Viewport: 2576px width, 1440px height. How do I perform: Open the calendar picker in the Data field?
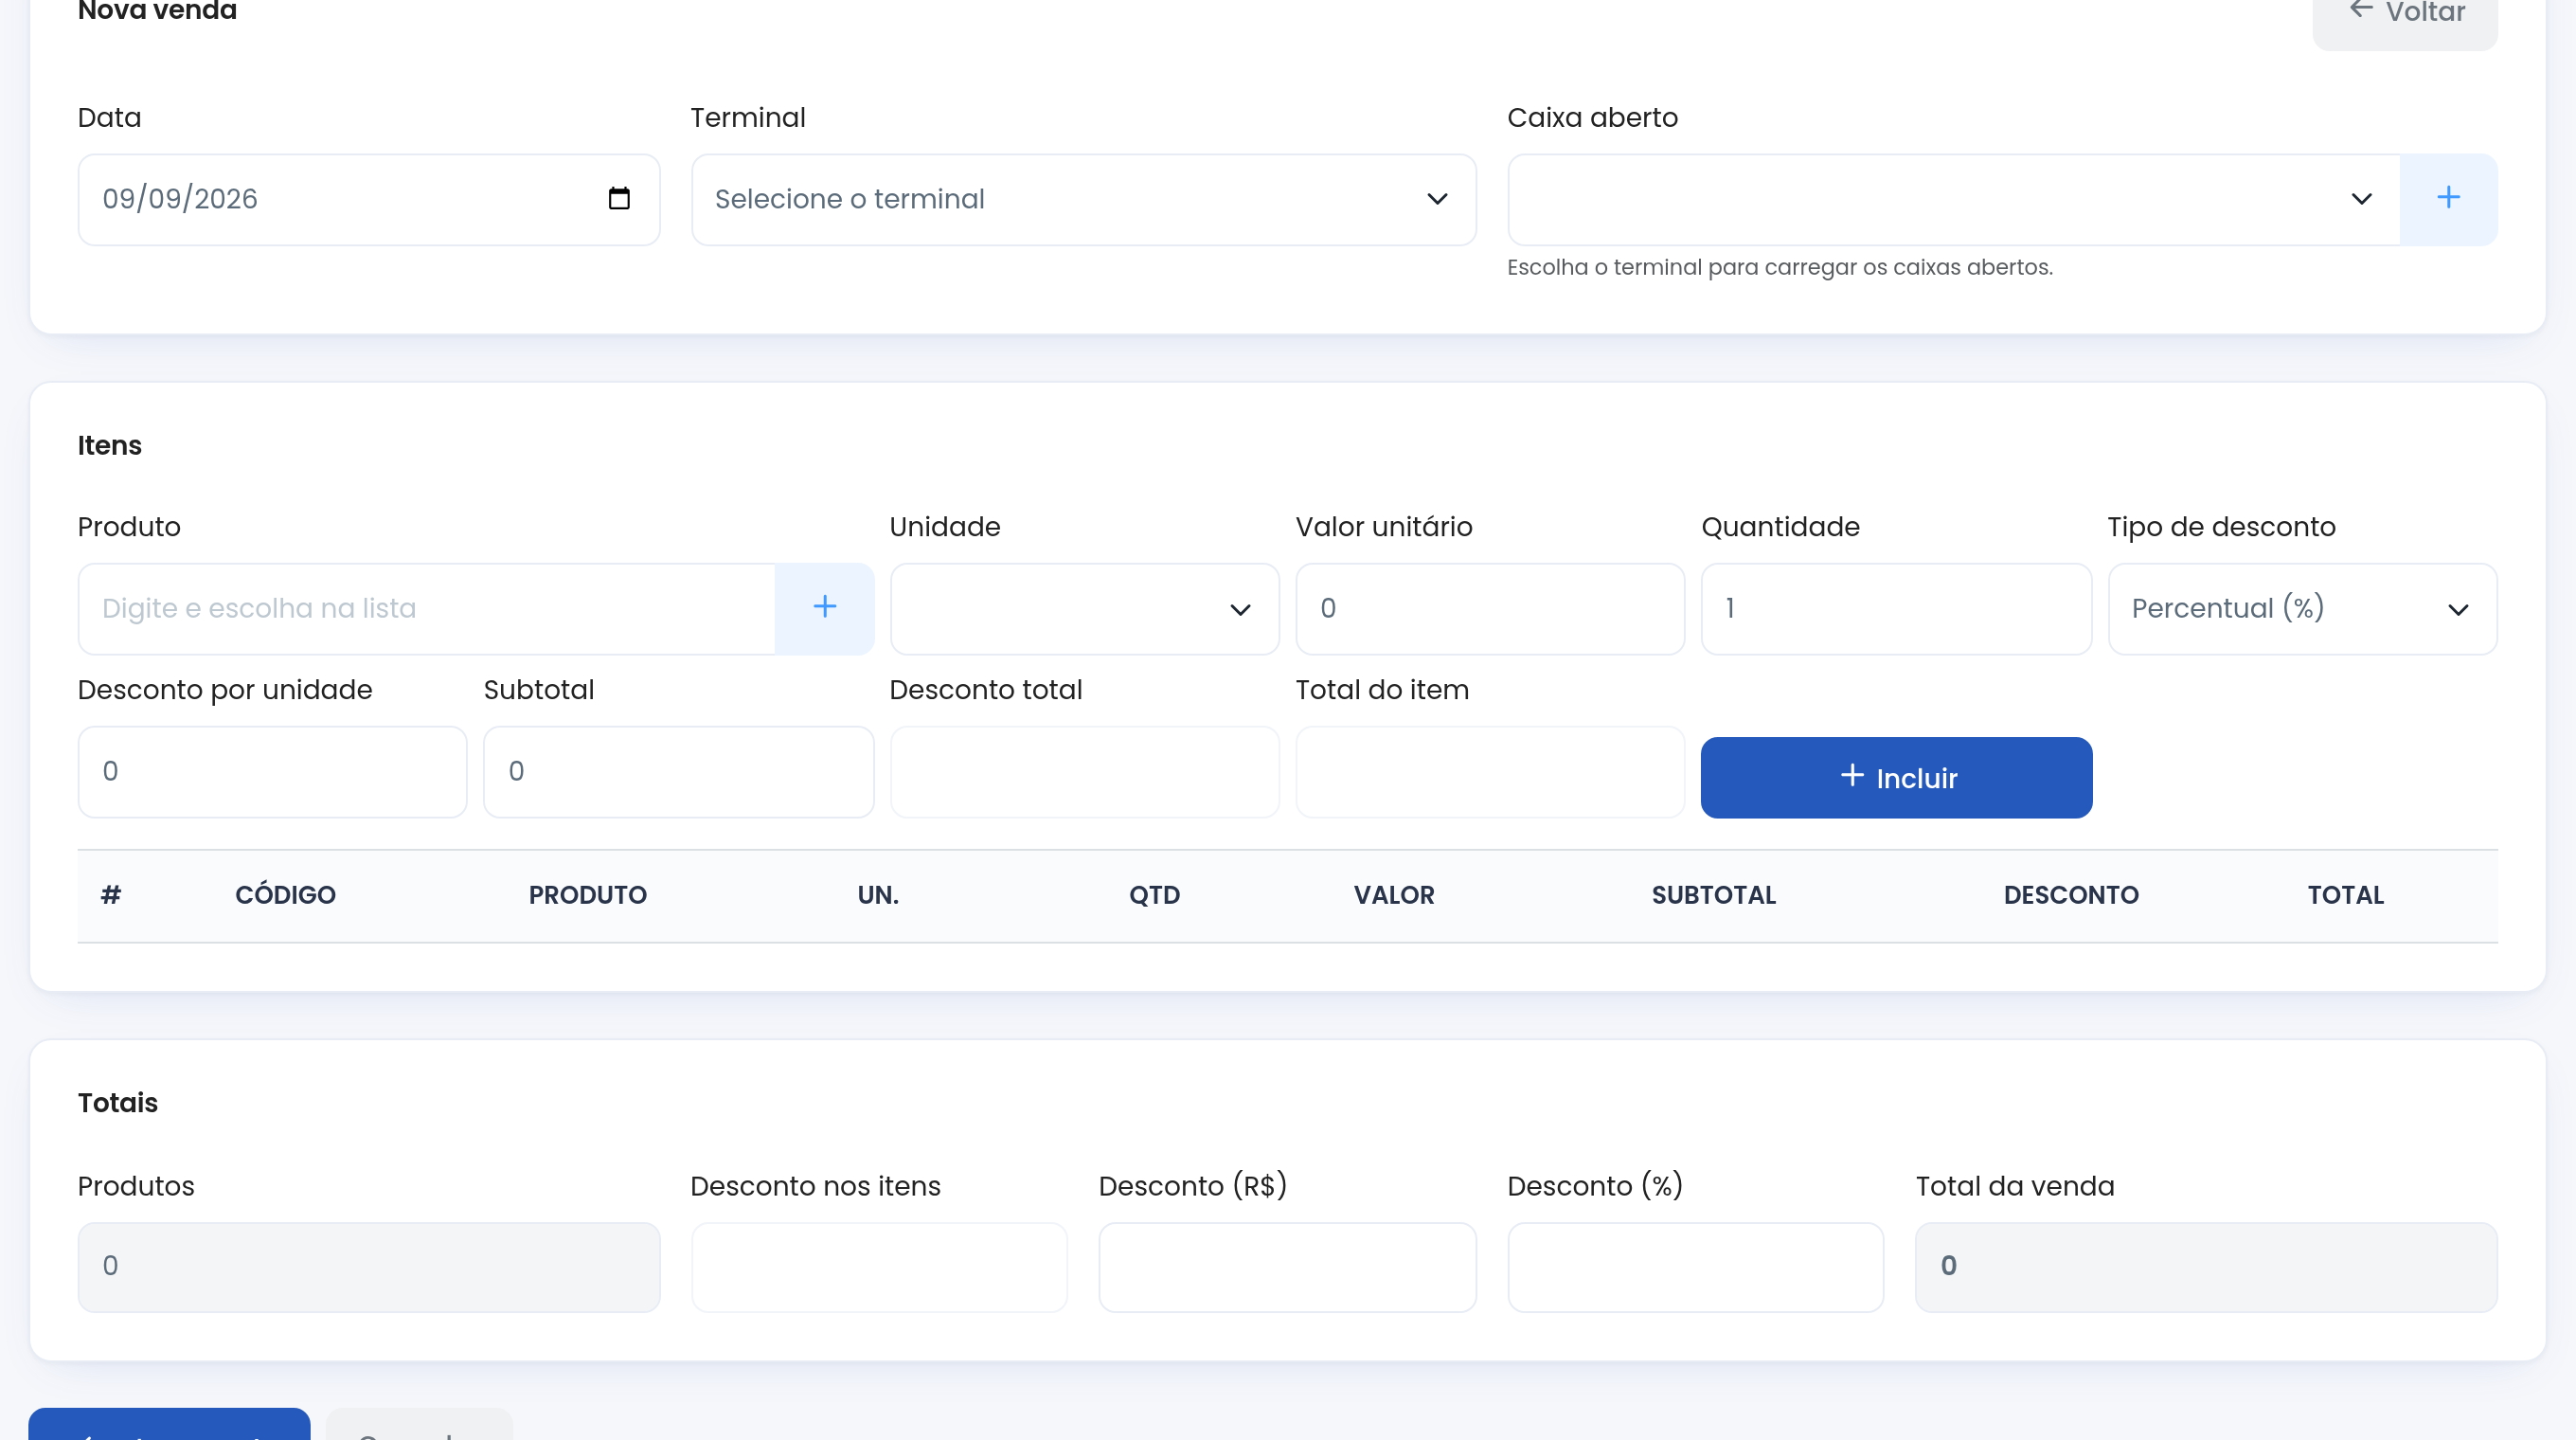(x=619, y=199)
